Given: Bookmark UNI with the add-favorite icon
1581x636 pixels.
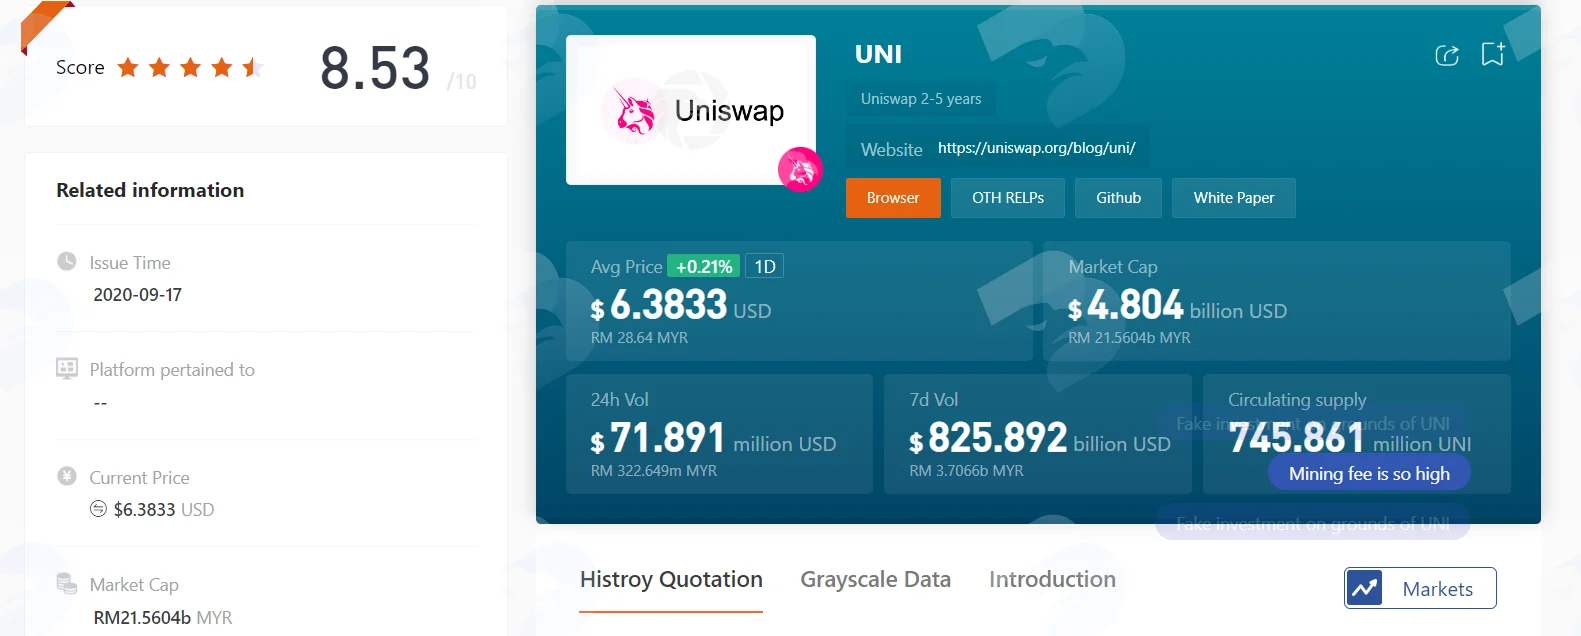Looking at the screenshot, I should click(x=1493, y=54).
